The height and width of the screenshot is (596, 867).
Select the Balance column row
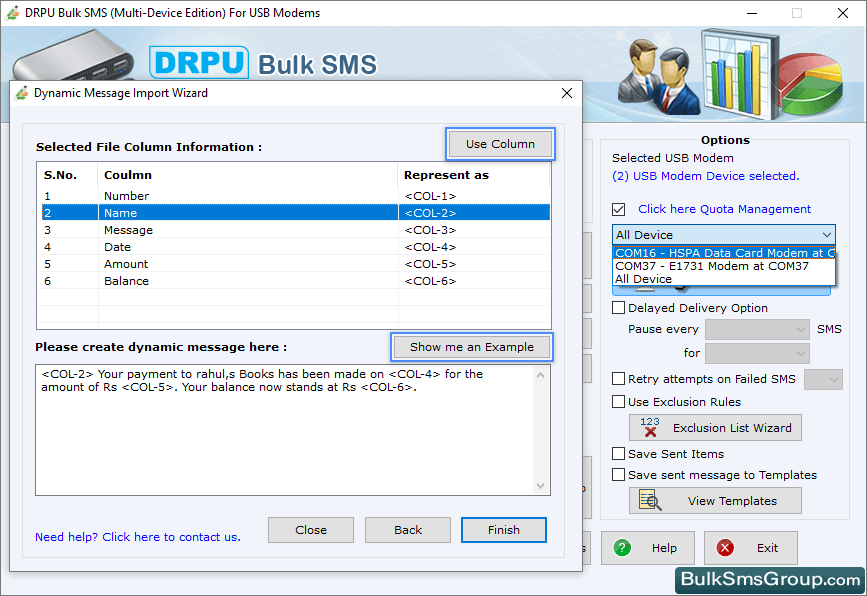click(x=296, y=281)
